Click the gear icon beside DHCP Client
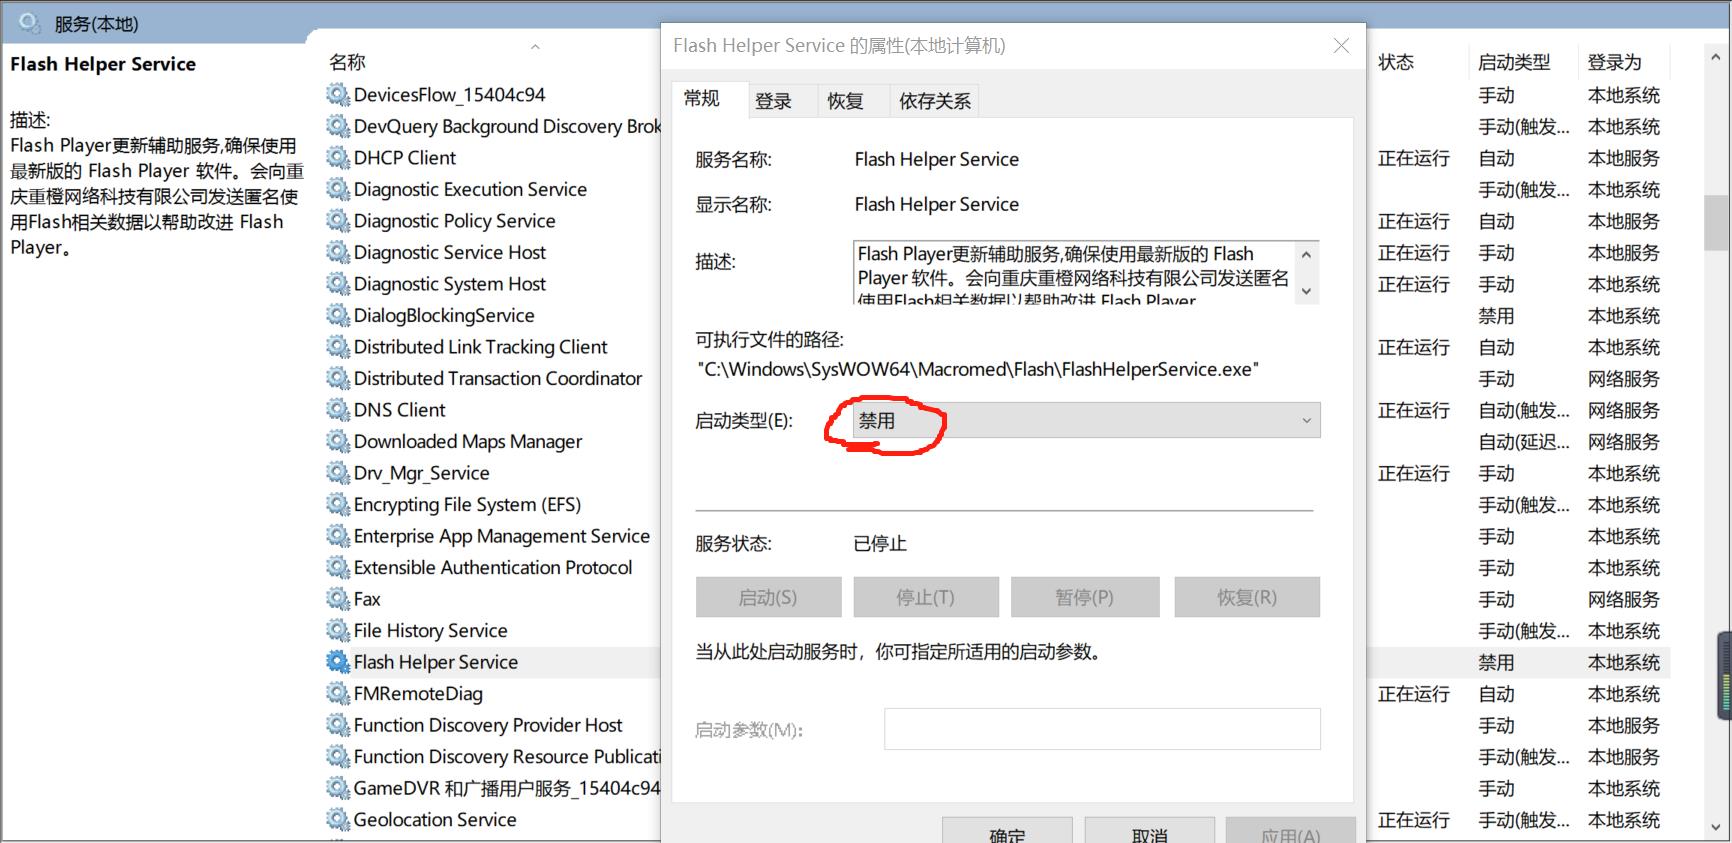Viewport: 1732px width, 843px height. 338,158
